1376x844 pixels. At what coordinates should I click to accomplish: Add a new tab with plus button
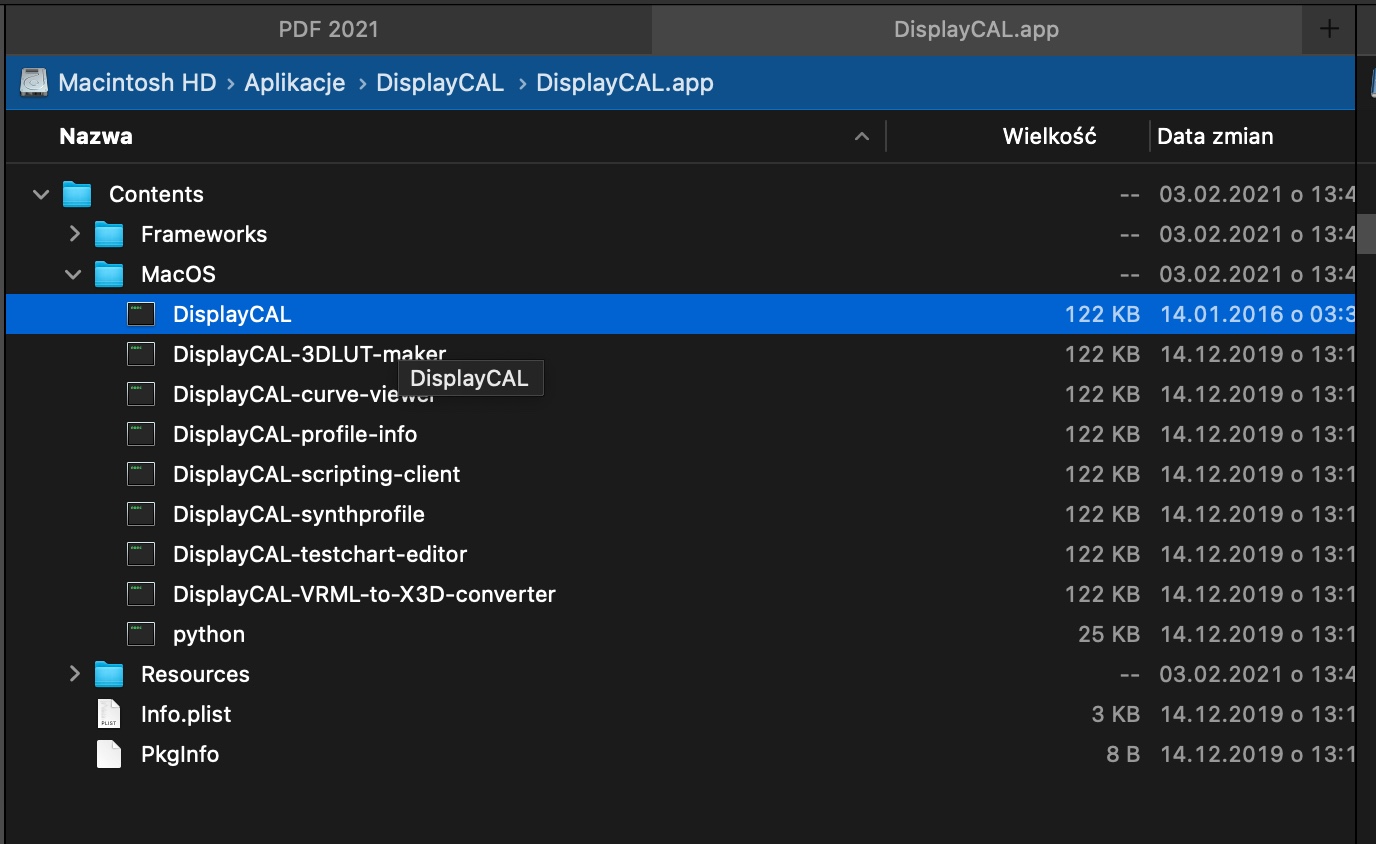pos(1329,29)
